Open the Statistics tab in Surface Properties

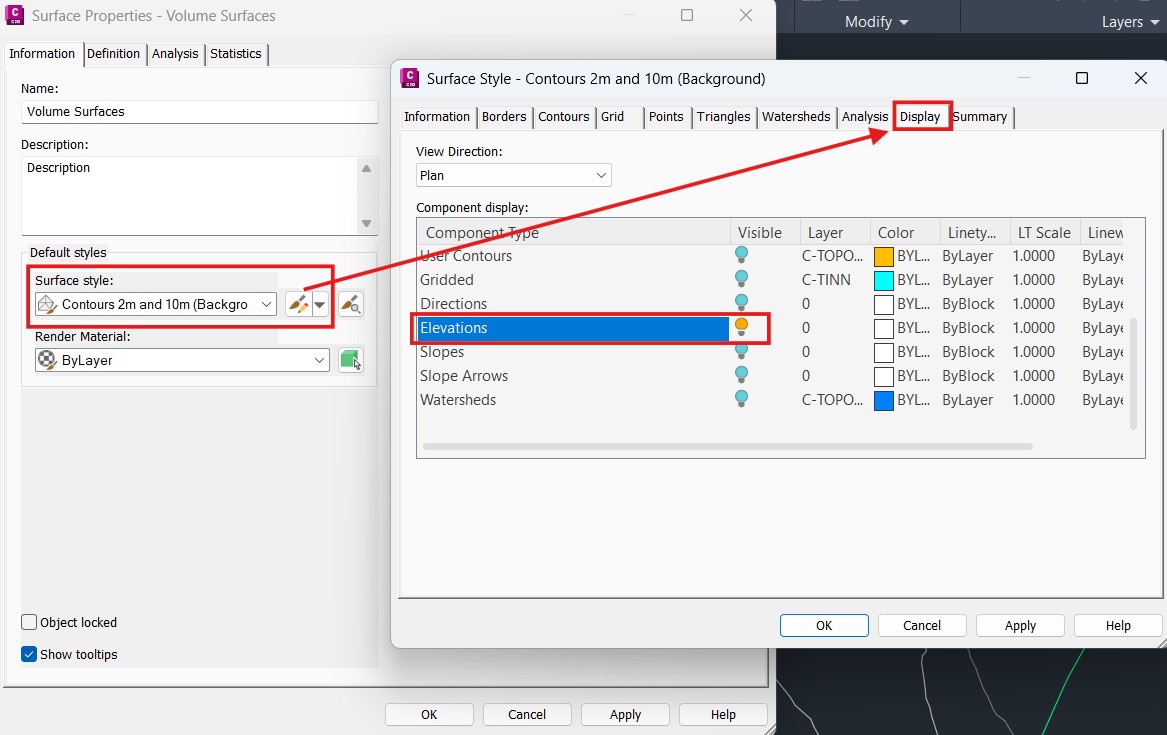(236, 54)
